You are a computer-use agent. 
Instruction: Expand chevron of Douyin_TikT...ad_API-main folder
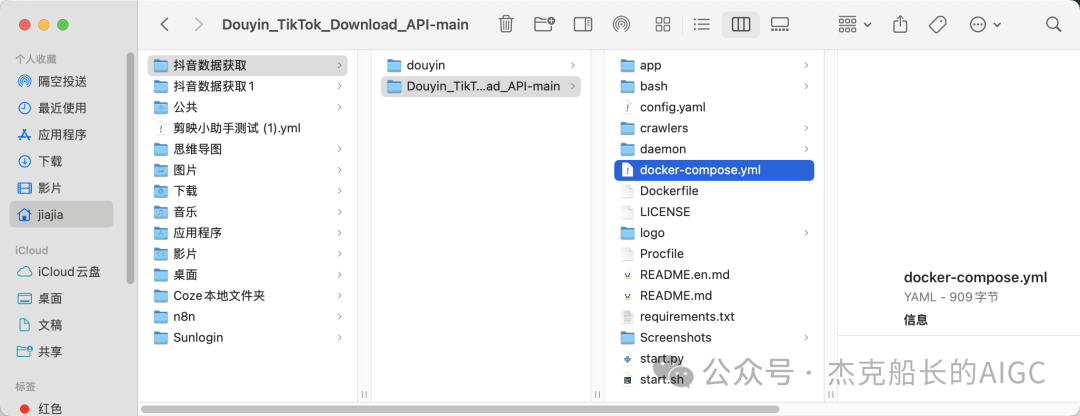pos(573,86)
